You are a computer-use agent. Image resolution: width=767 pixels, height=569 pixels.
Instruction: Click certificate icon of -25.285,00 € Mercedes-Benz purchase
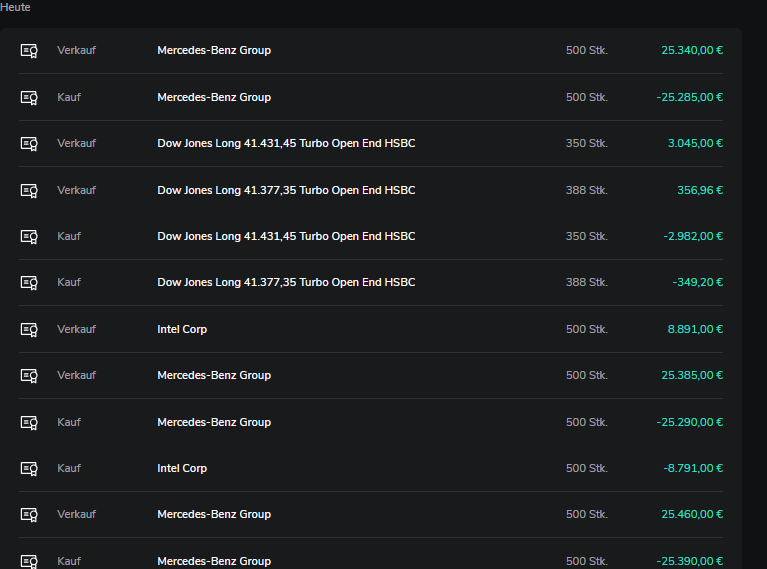click(29, 98)
